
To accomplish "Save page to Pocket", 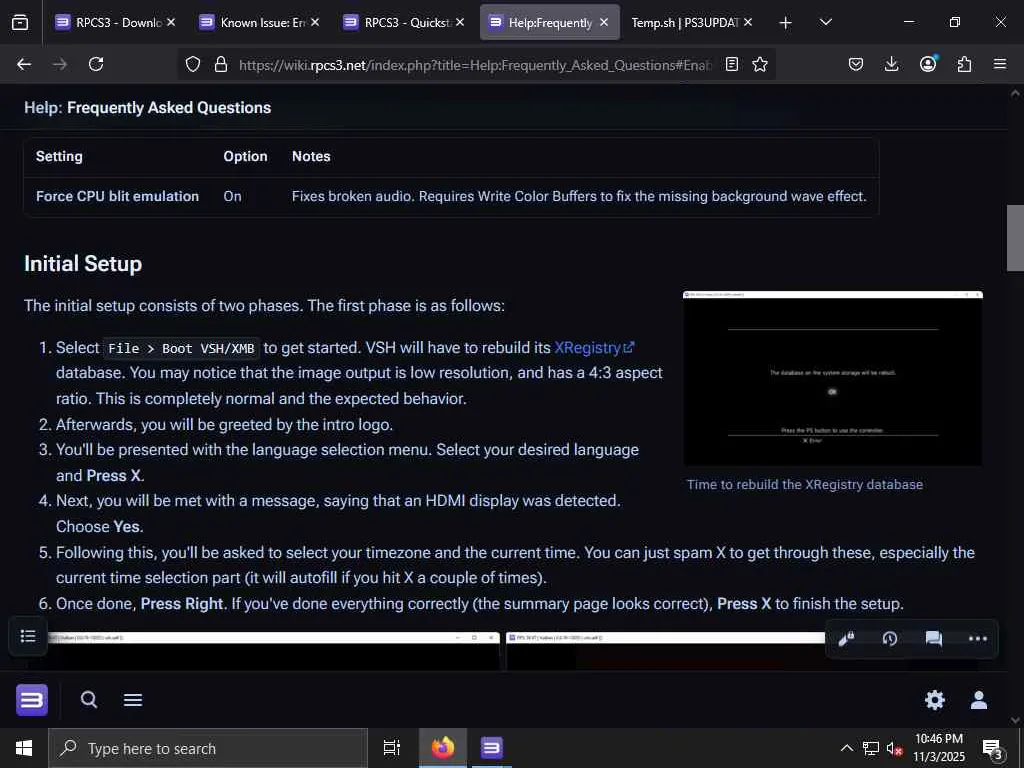I will pyautogui.click(x=856, y=64).
